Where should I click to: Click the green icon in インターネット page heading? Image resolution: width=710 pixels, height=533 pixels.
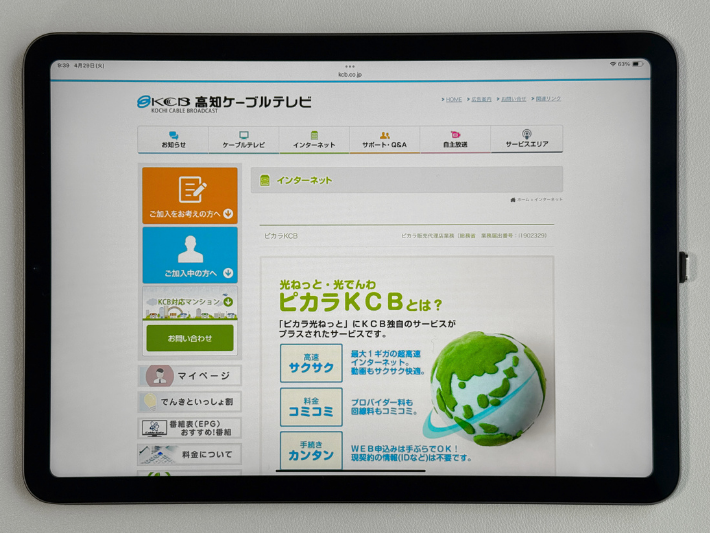click(x=264, y=180)
